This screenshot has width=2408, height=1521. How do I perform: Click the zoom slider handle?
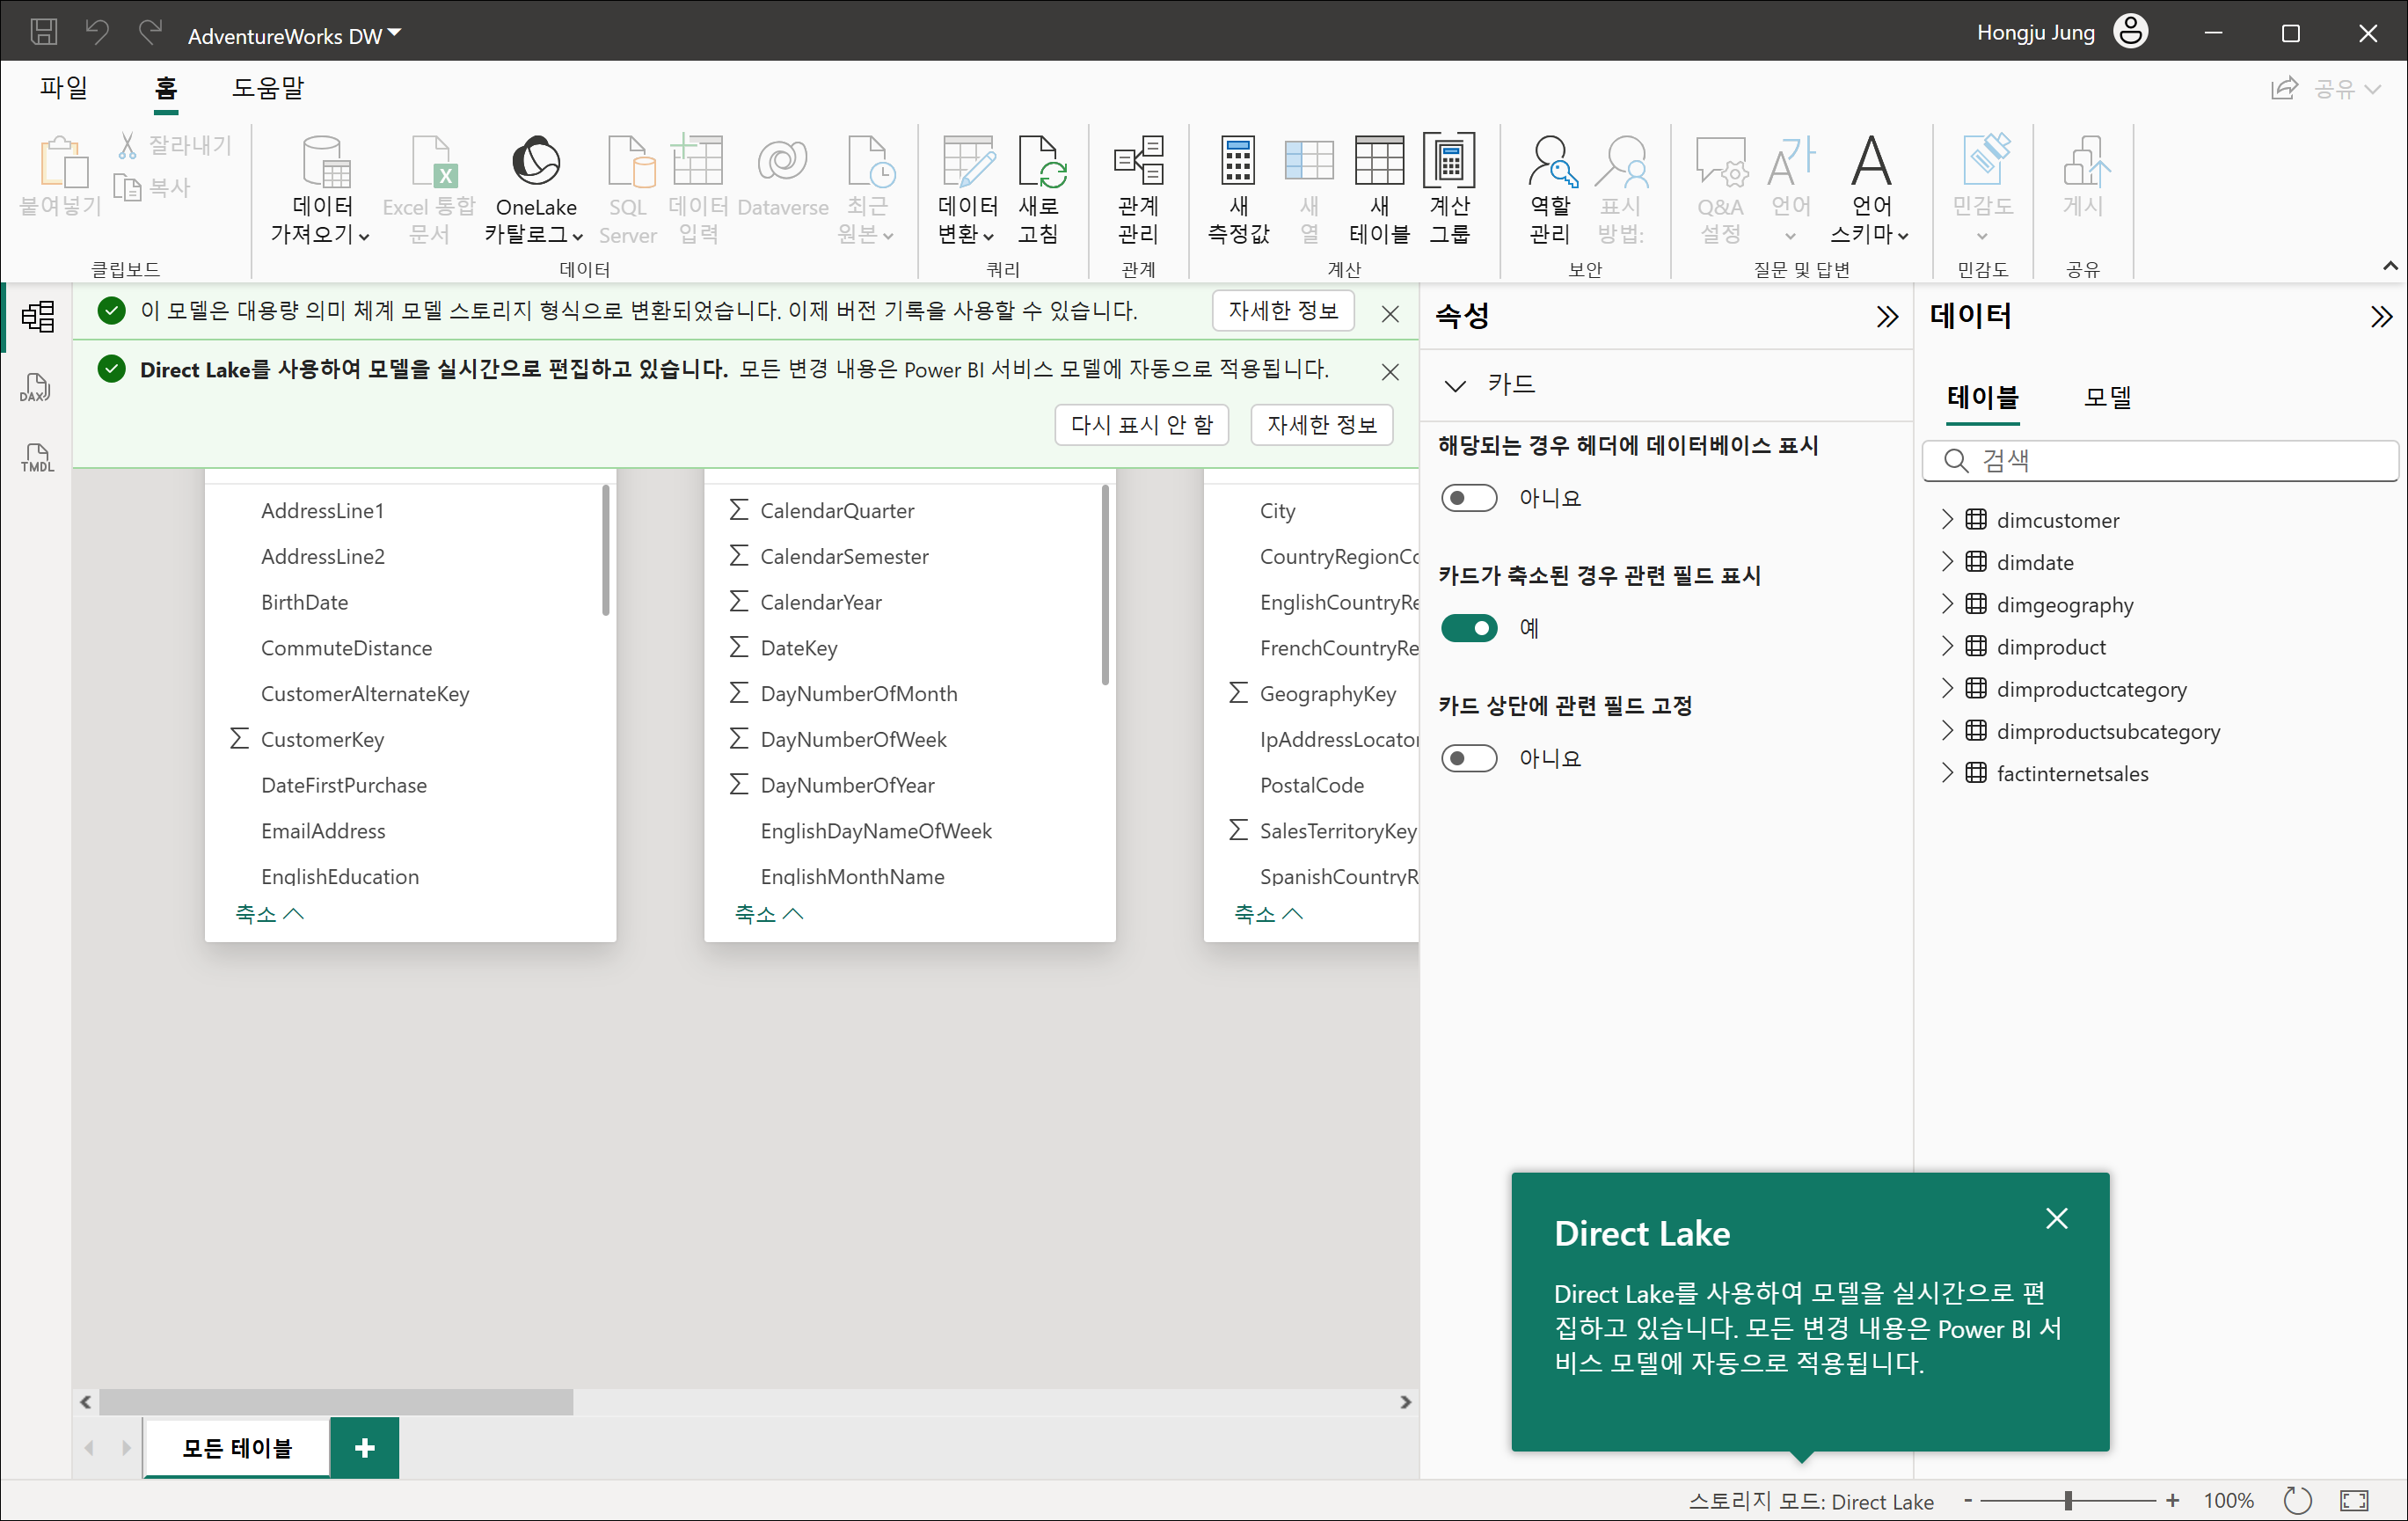(2068, 1500)
